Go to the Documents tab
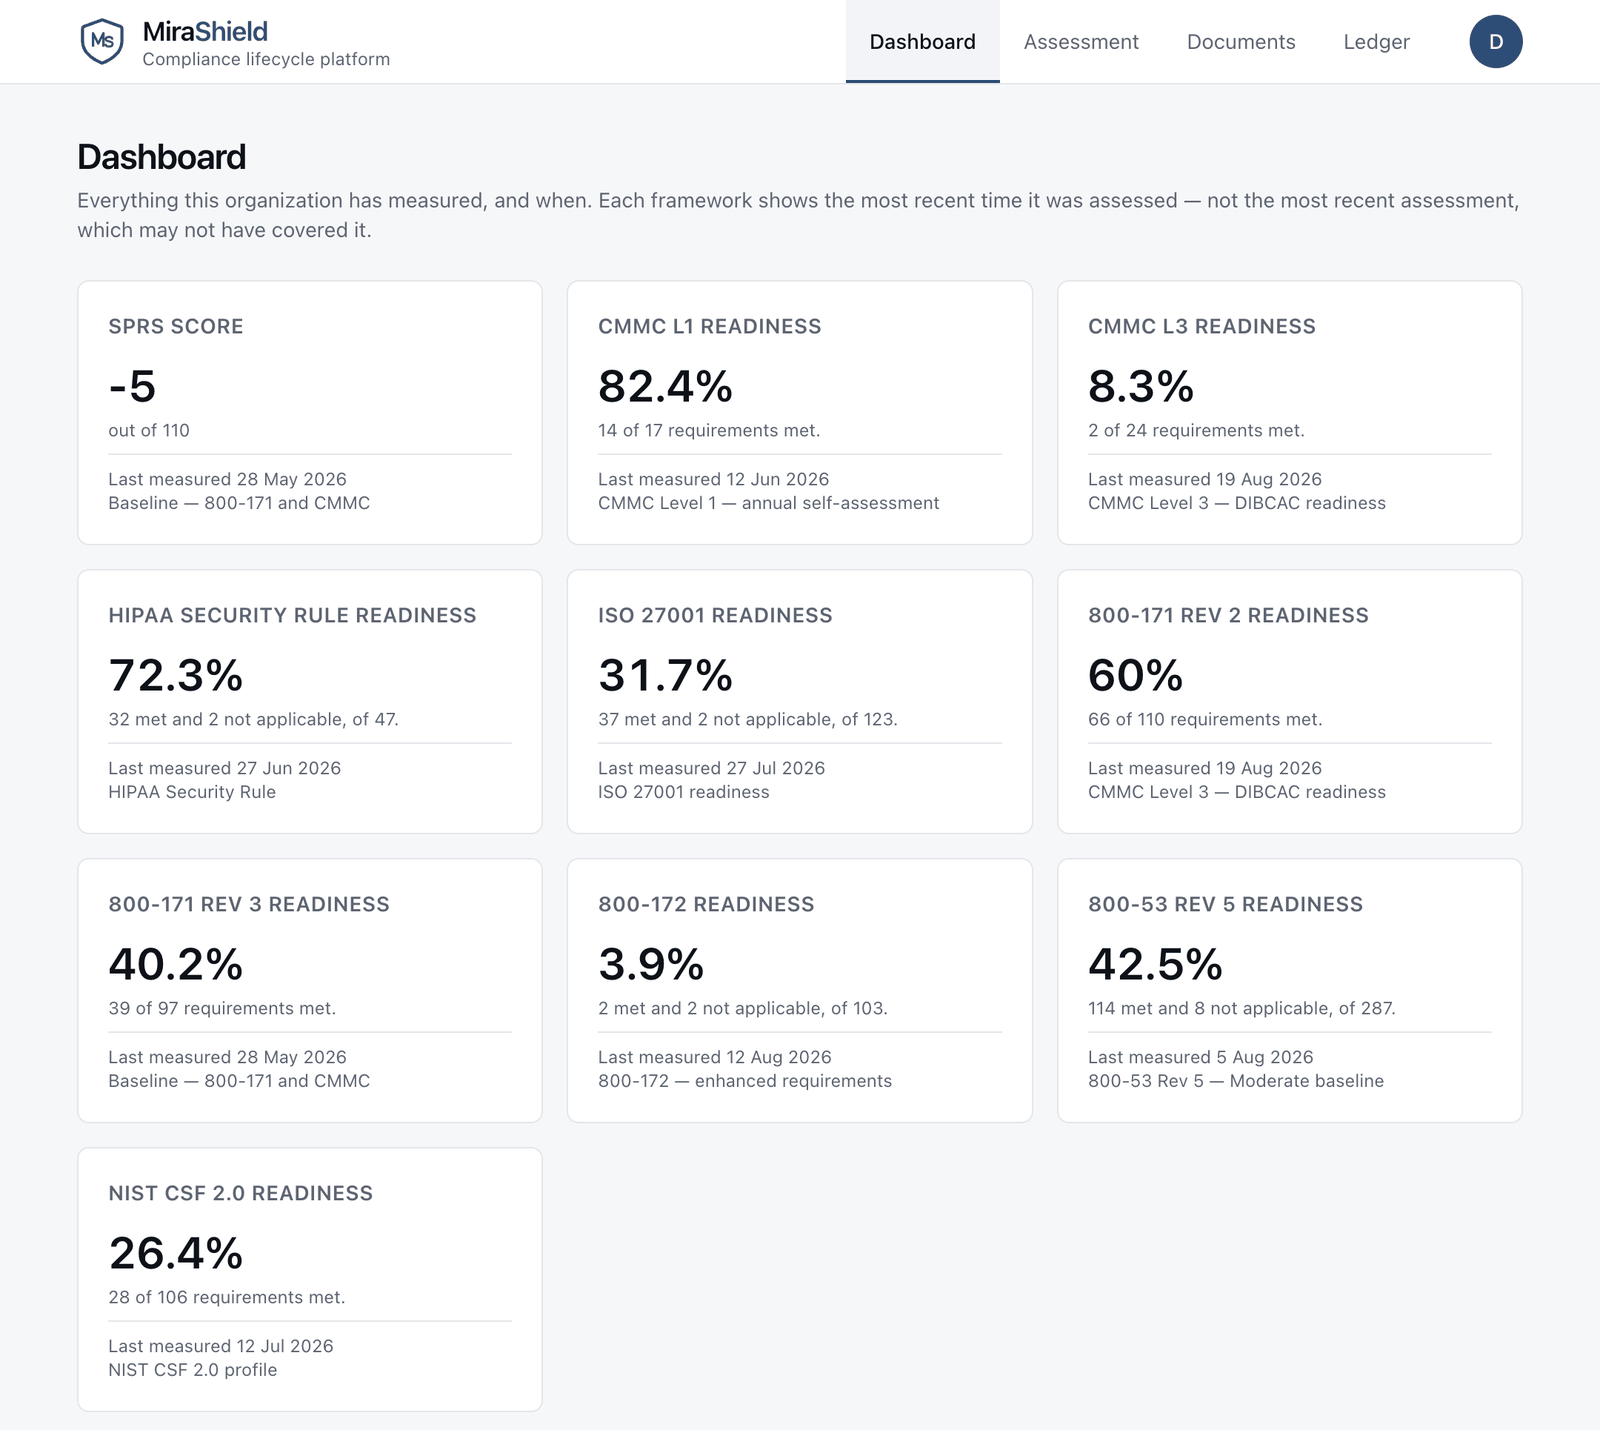1600x1430 pixels. (x=1241, y=42)
